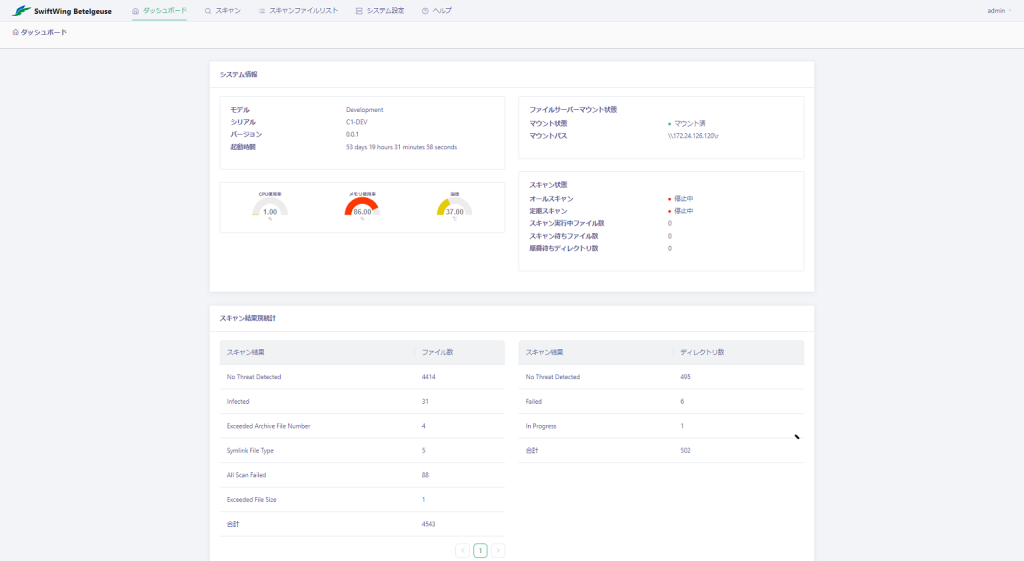1024x561 pixels.
Task: Click the red status dot for 定期スキャン
Action: 669,211
